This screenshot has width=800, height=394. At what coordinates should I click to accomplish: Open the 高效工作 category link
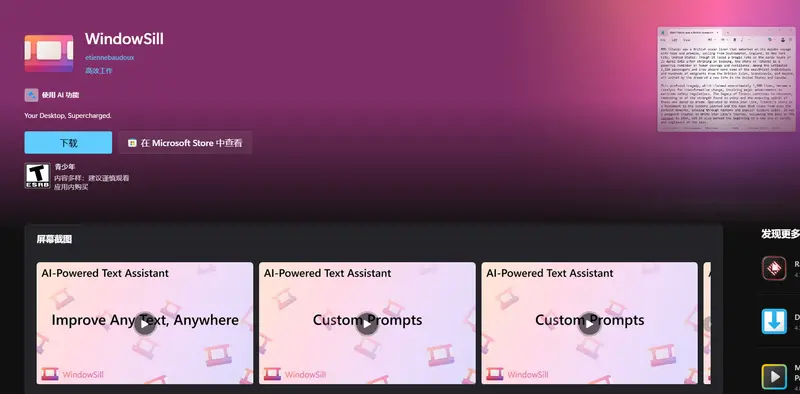[99, 71]
